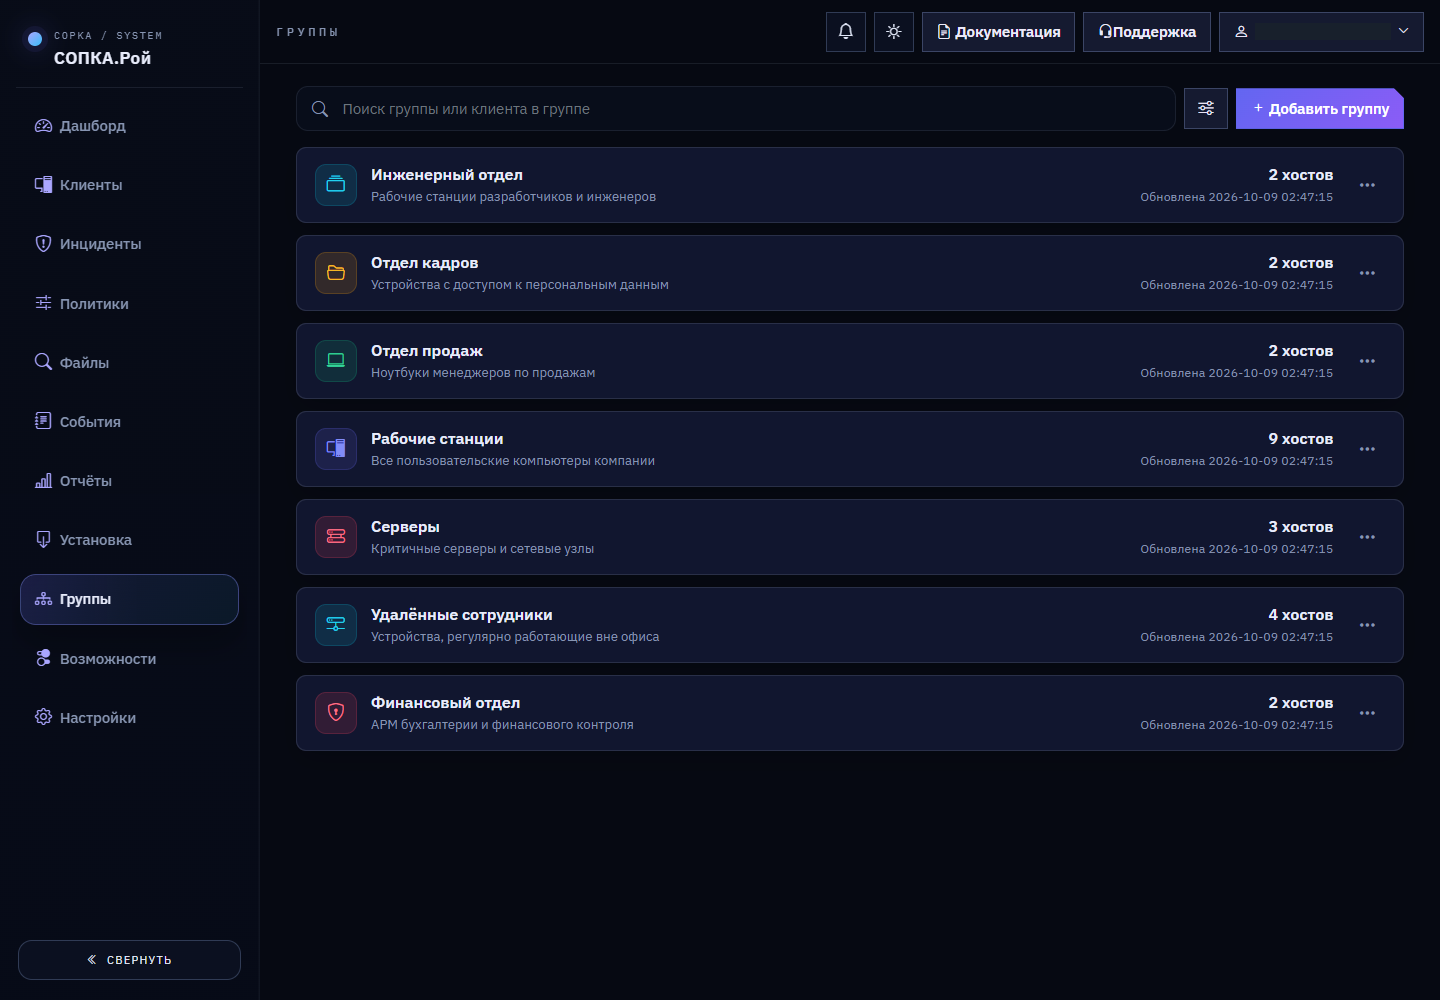Click the Добавить группу button
The image size is (1440, 1000).
(1320, 108)
